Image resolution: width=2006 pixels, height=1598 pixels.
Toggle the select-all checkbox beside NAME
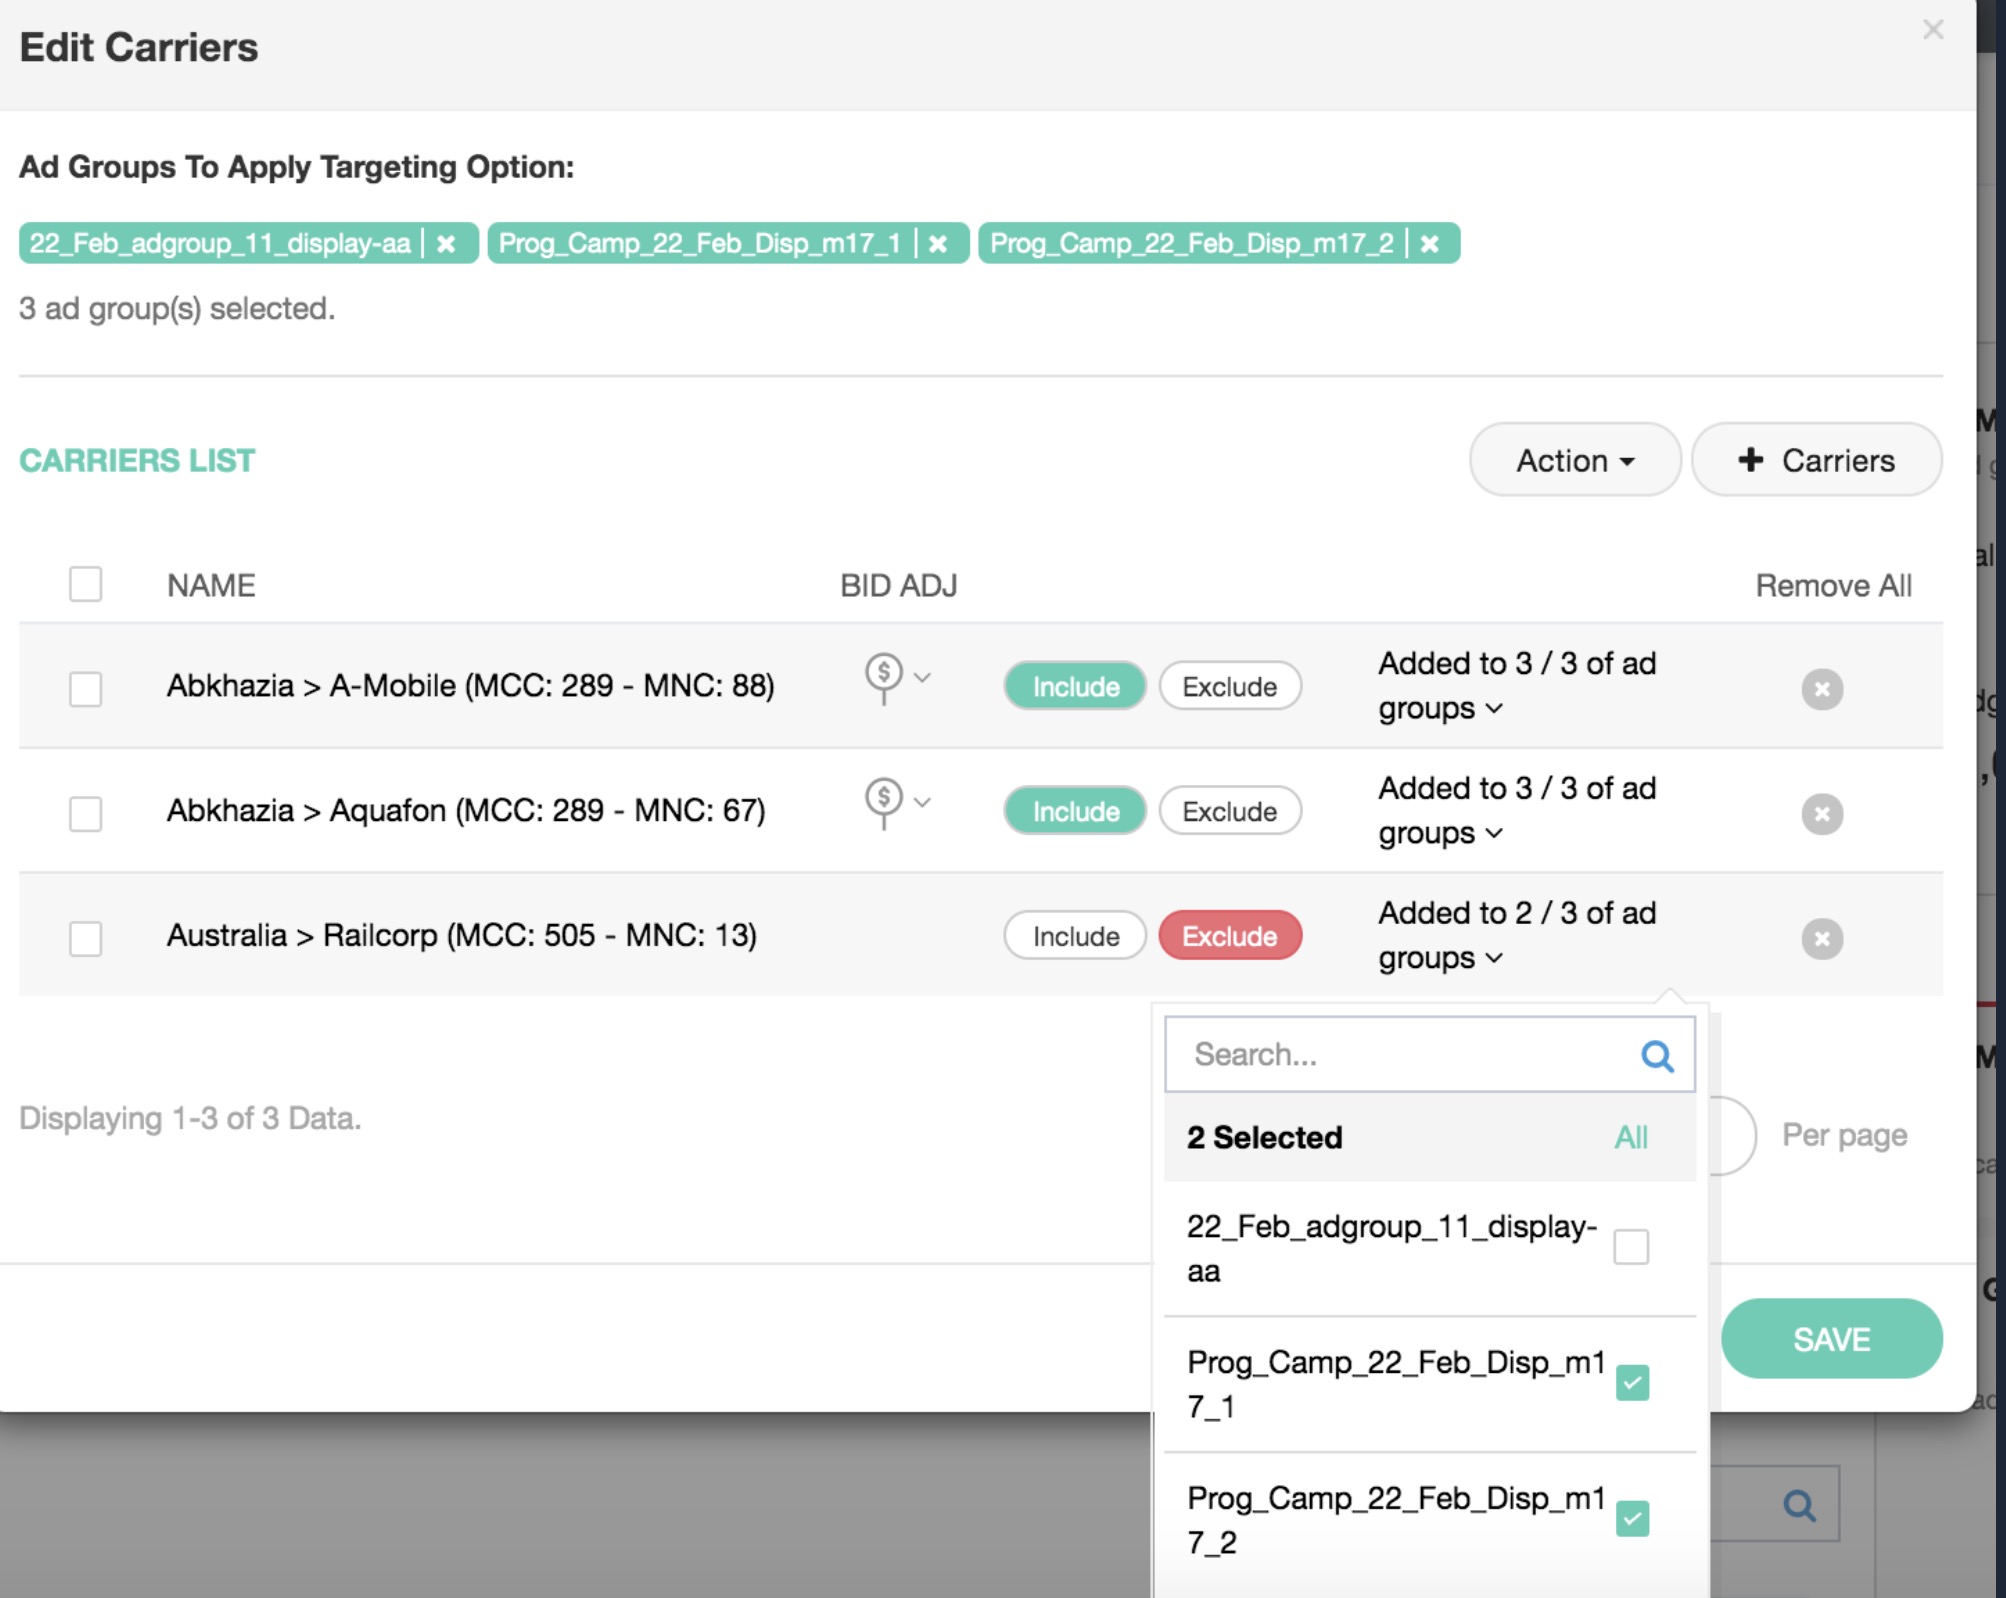[86, 584]
